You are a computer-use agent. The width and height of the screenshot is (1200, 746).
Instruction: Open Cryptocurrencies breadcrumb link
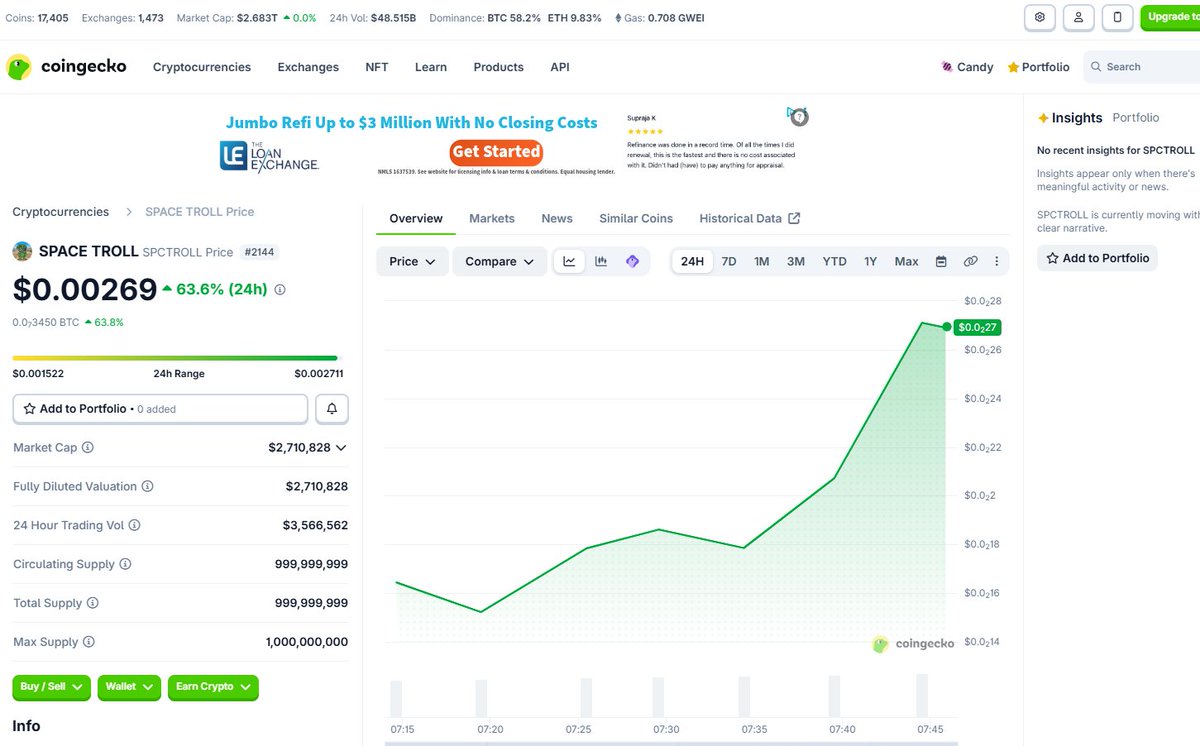[61, 212]
